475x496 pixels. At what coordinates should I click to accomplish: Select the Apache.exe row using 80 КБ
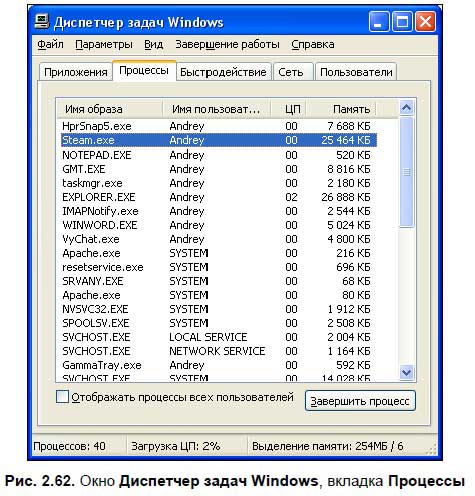click(219, 295)
